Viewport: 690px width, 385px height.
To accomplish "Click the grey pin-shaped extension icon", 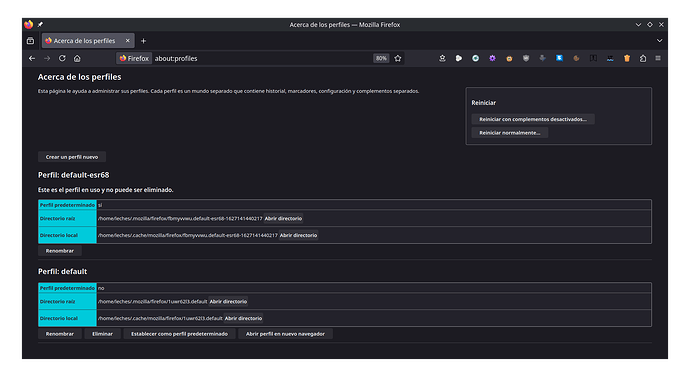I will 543,58.
